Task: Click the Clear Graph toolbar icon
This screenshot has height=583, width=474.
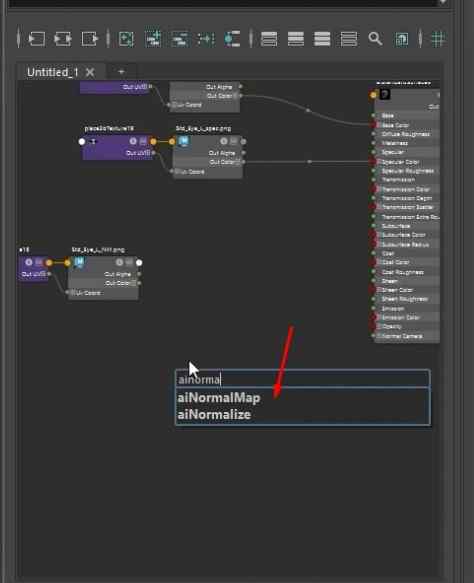Action: [126, 39]
